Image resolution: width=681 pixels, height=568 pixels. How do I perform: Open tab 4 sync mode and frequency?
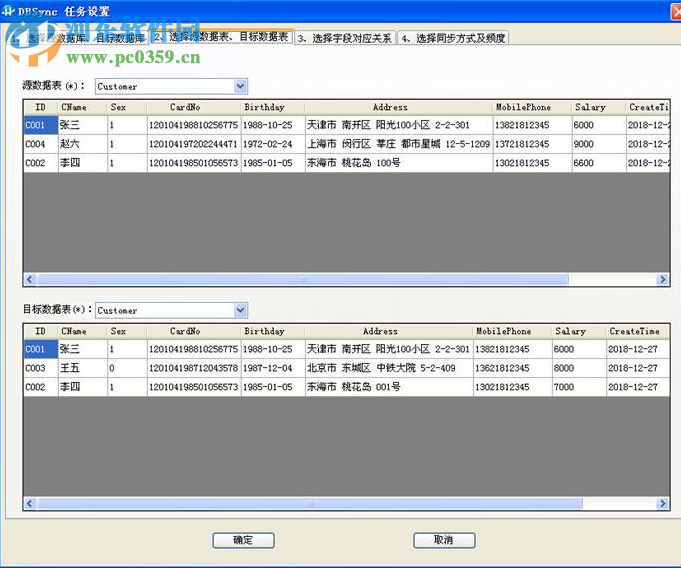coord(453,38)
